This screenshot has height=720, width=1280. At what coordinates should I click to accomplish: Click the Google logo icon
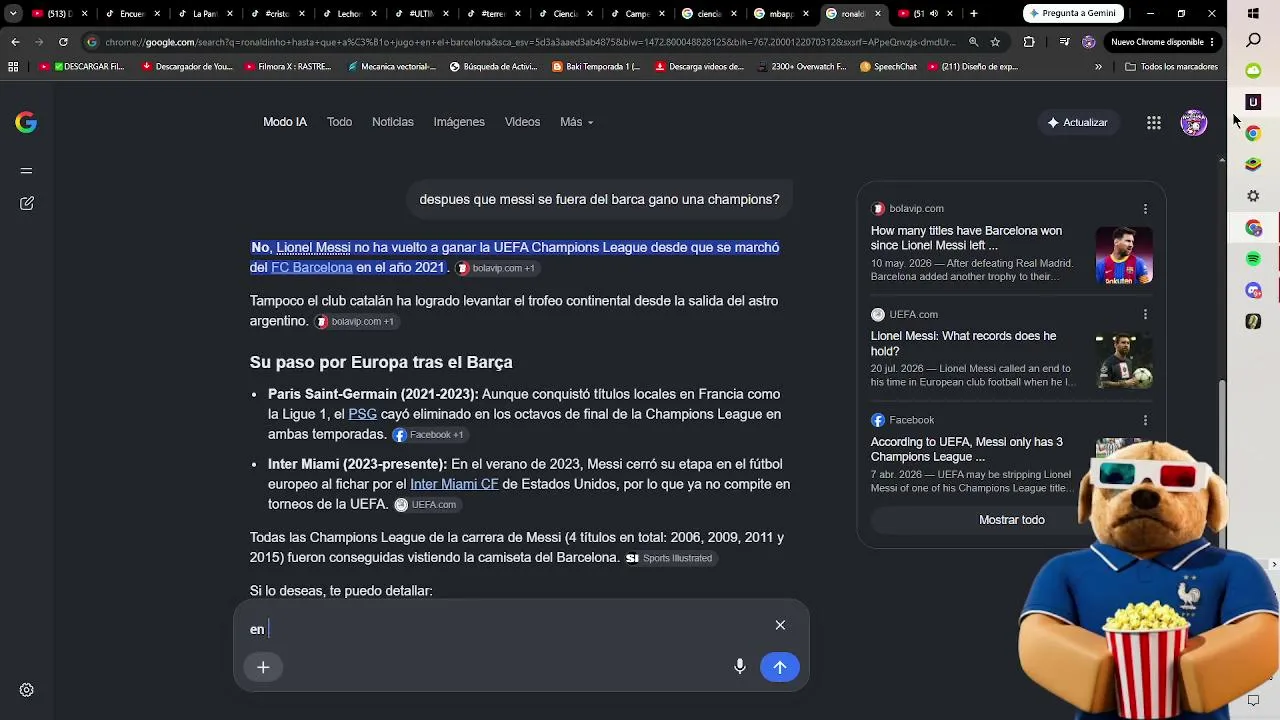coord(26,122)
